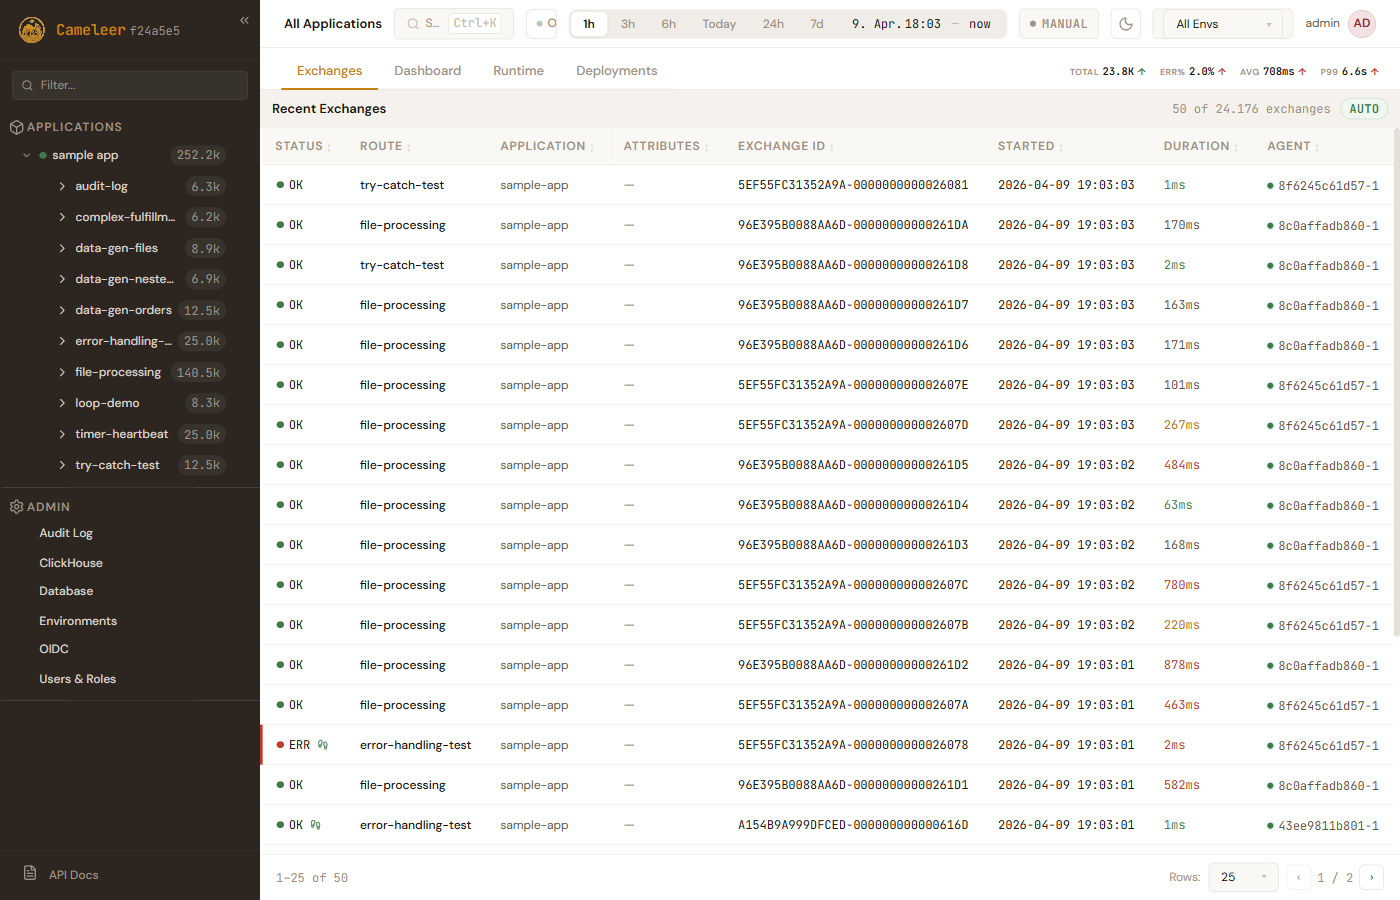Open the Deployments tab
The image size is (1400, 900).
pyautogui.click(x=616, y=71)
